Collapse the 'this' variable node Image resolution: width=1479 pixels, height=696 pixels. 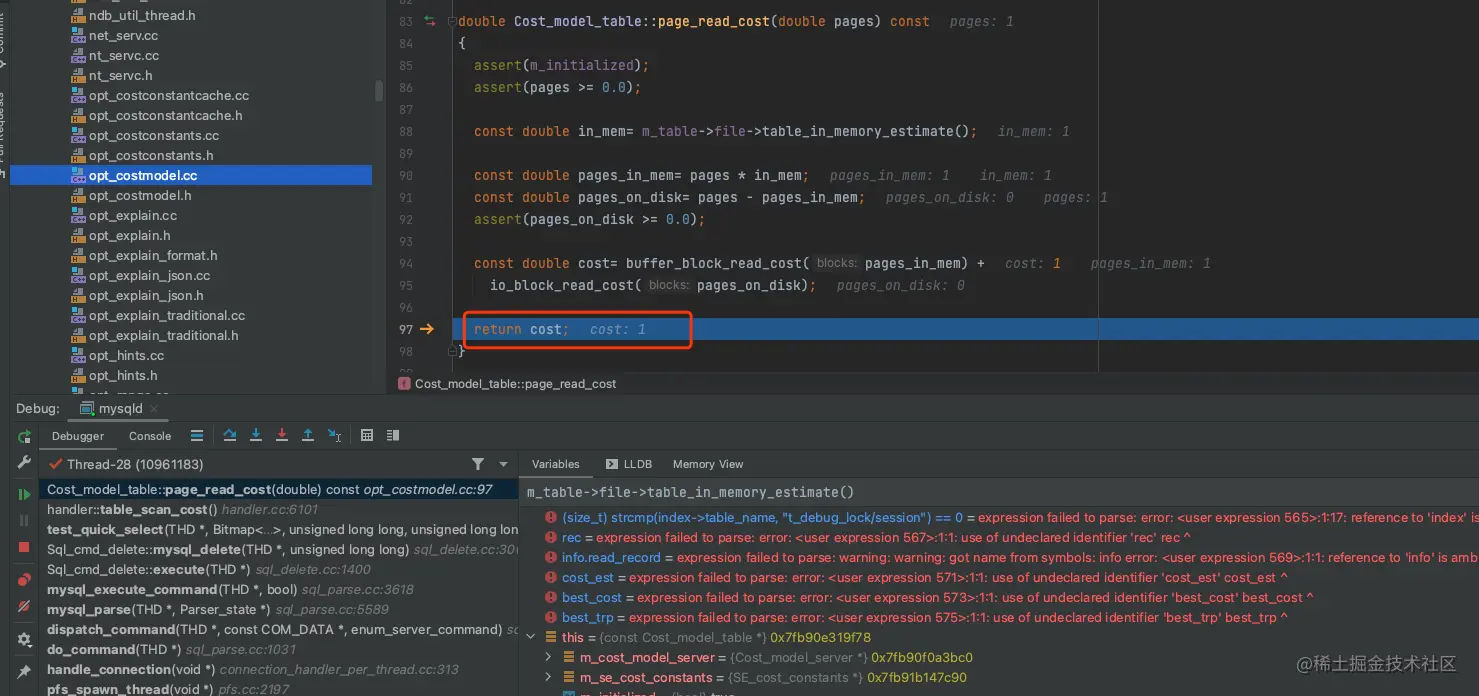(531, 637)
